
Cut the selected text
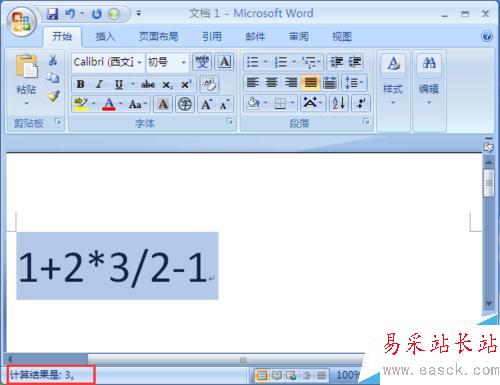coord(53,60)
